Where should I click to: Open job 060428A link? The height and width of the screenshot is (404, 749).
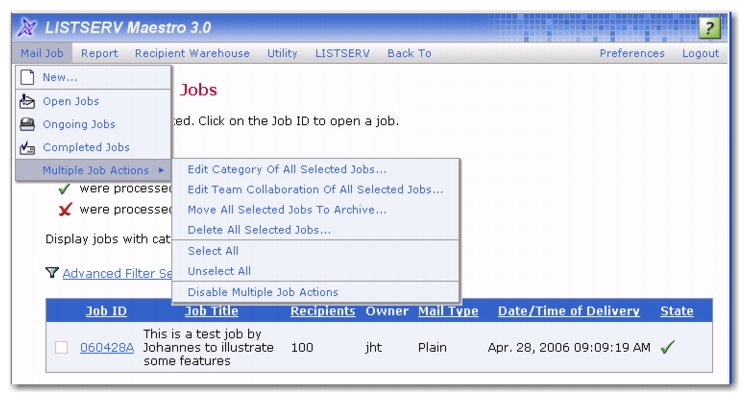tap(107, 348)
